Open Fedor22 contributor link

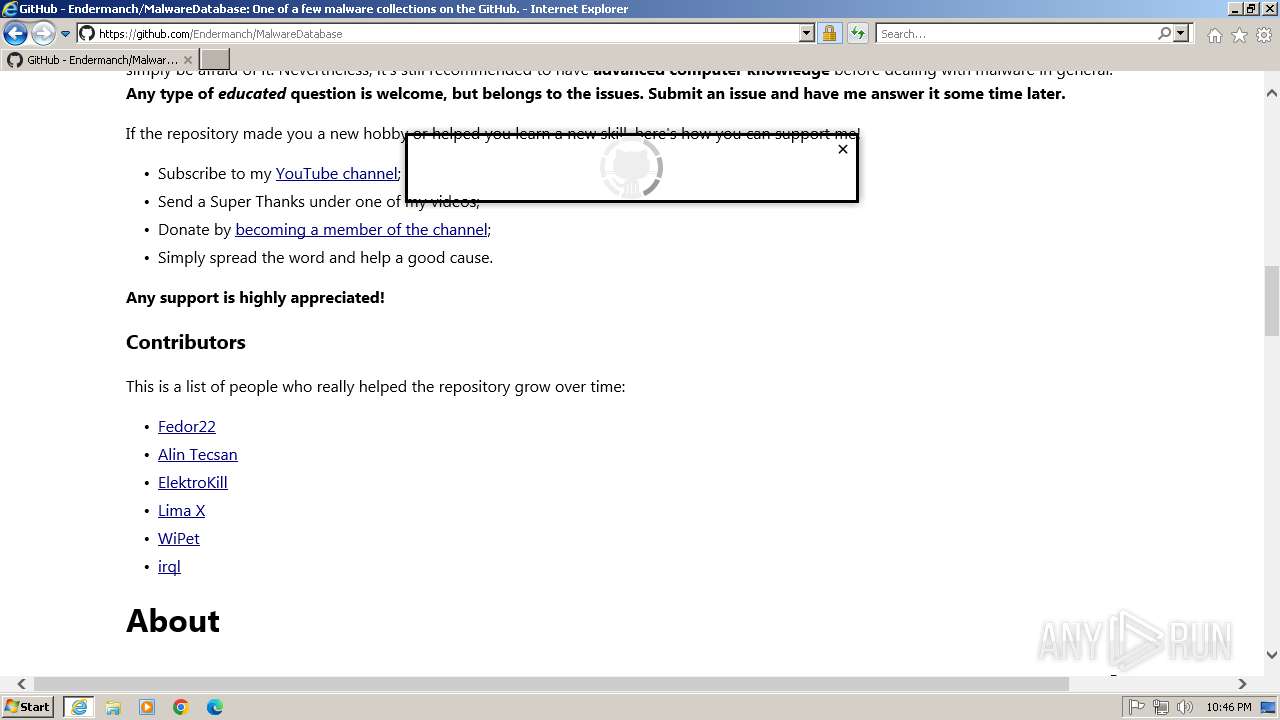pos(187,426)
